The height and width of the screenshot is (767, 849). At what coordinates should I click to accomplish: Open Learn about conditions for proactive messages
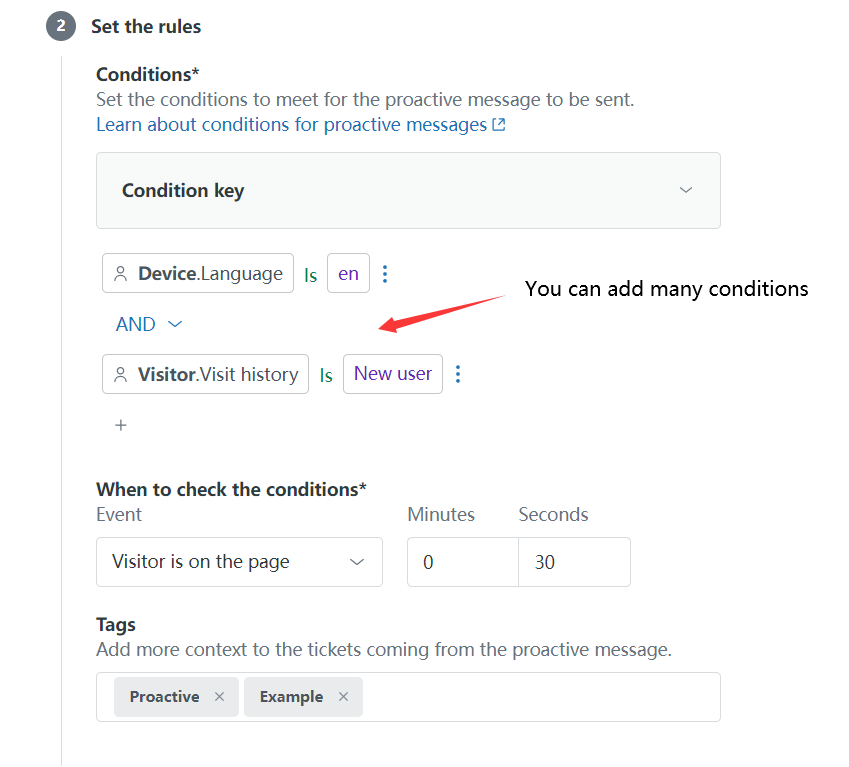(292, 124)
